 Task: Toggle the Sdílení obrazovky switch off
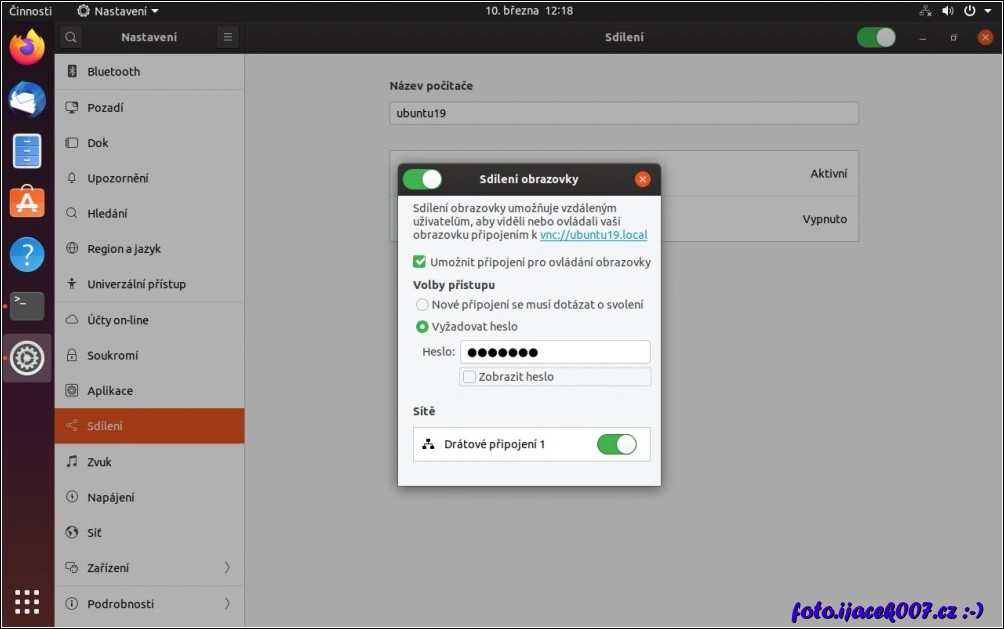(x=422, y=179)
